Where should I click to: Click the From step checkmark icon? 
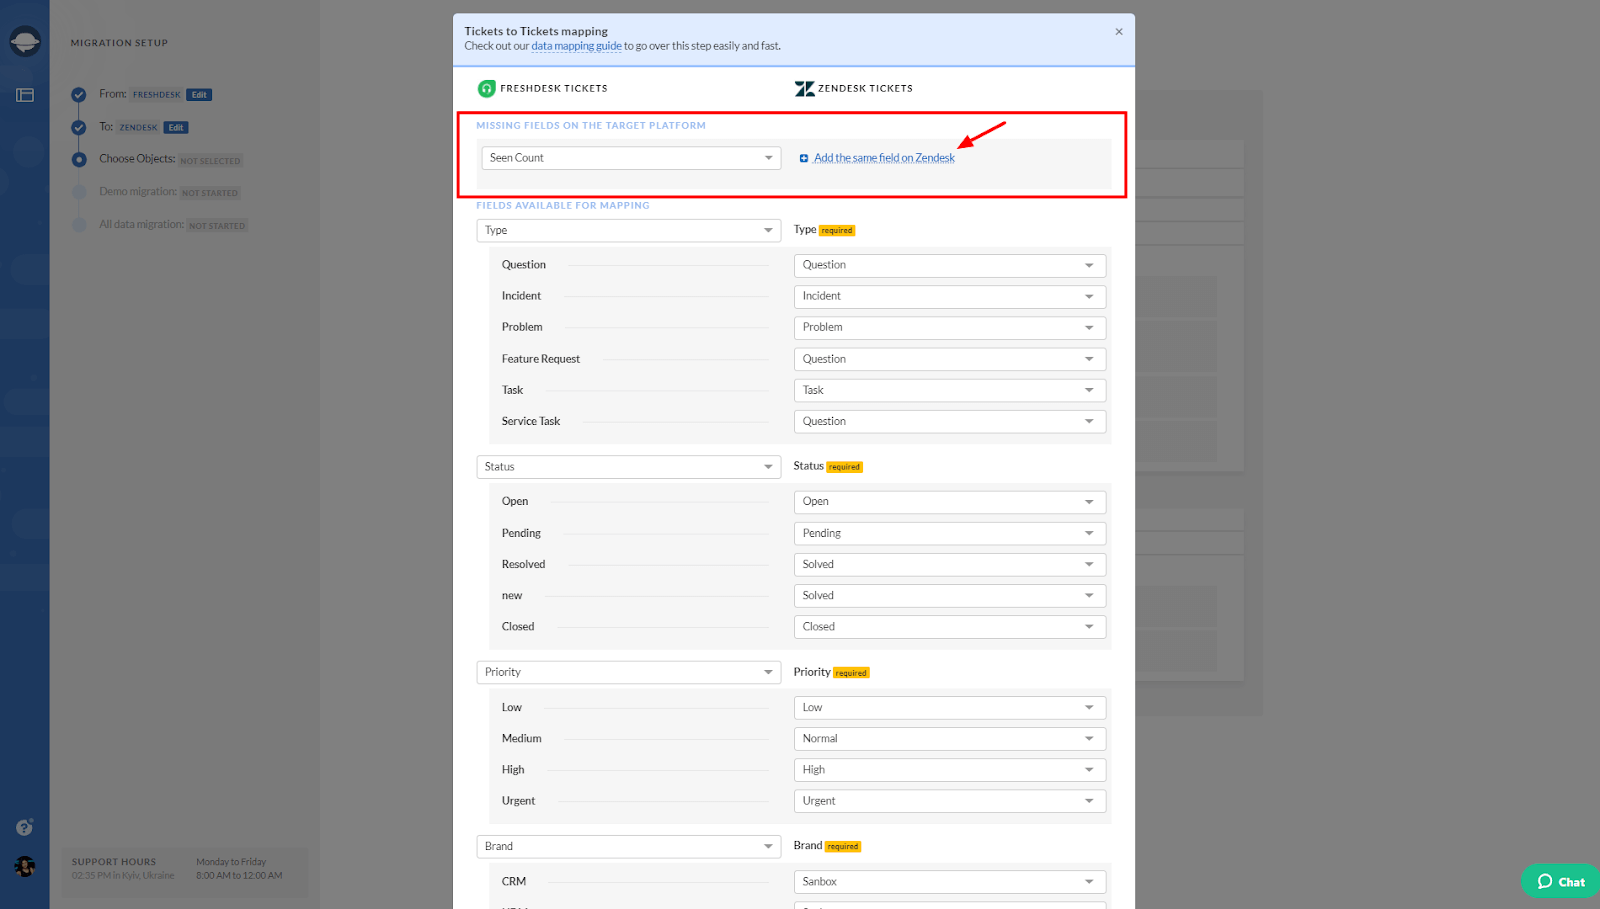coord(79,95)
